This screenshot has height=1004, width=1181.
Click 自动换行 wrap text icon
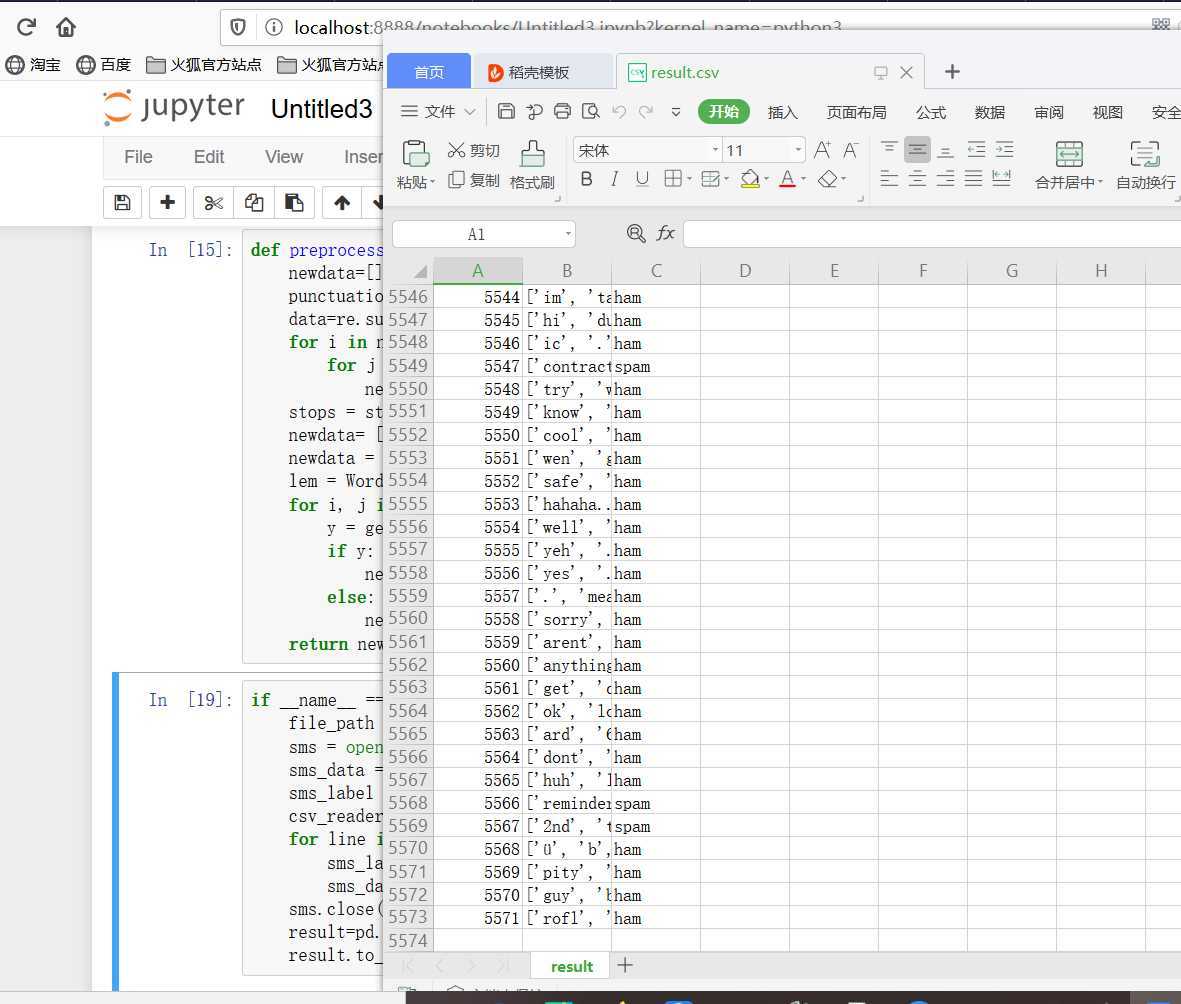point(1144,154)
